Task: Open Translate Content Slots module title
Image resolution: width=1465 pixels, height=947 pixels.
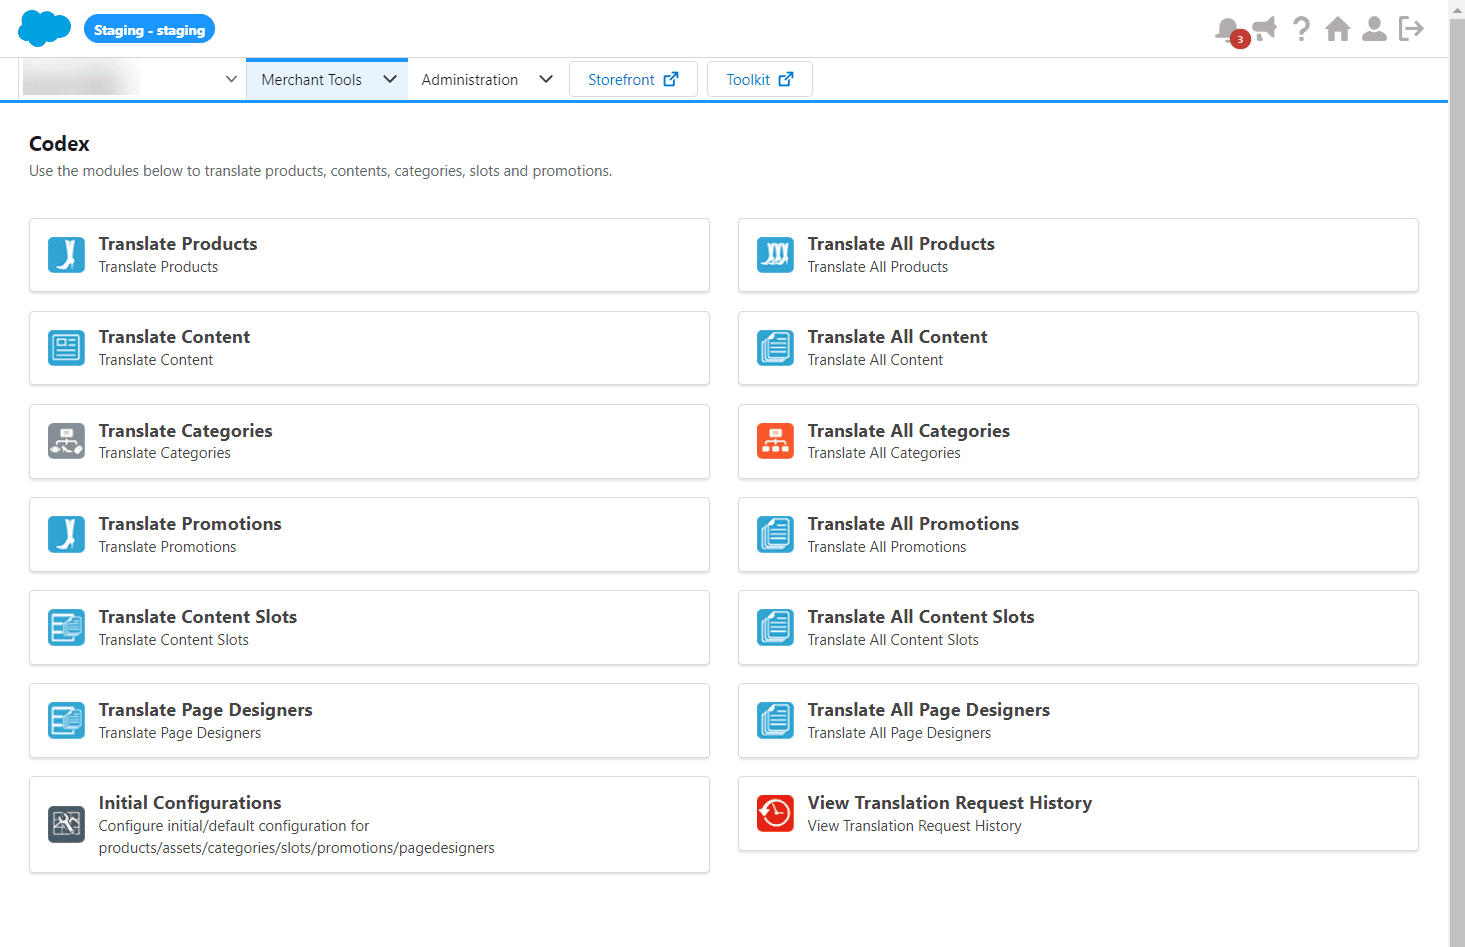Action: pos(198,617)
